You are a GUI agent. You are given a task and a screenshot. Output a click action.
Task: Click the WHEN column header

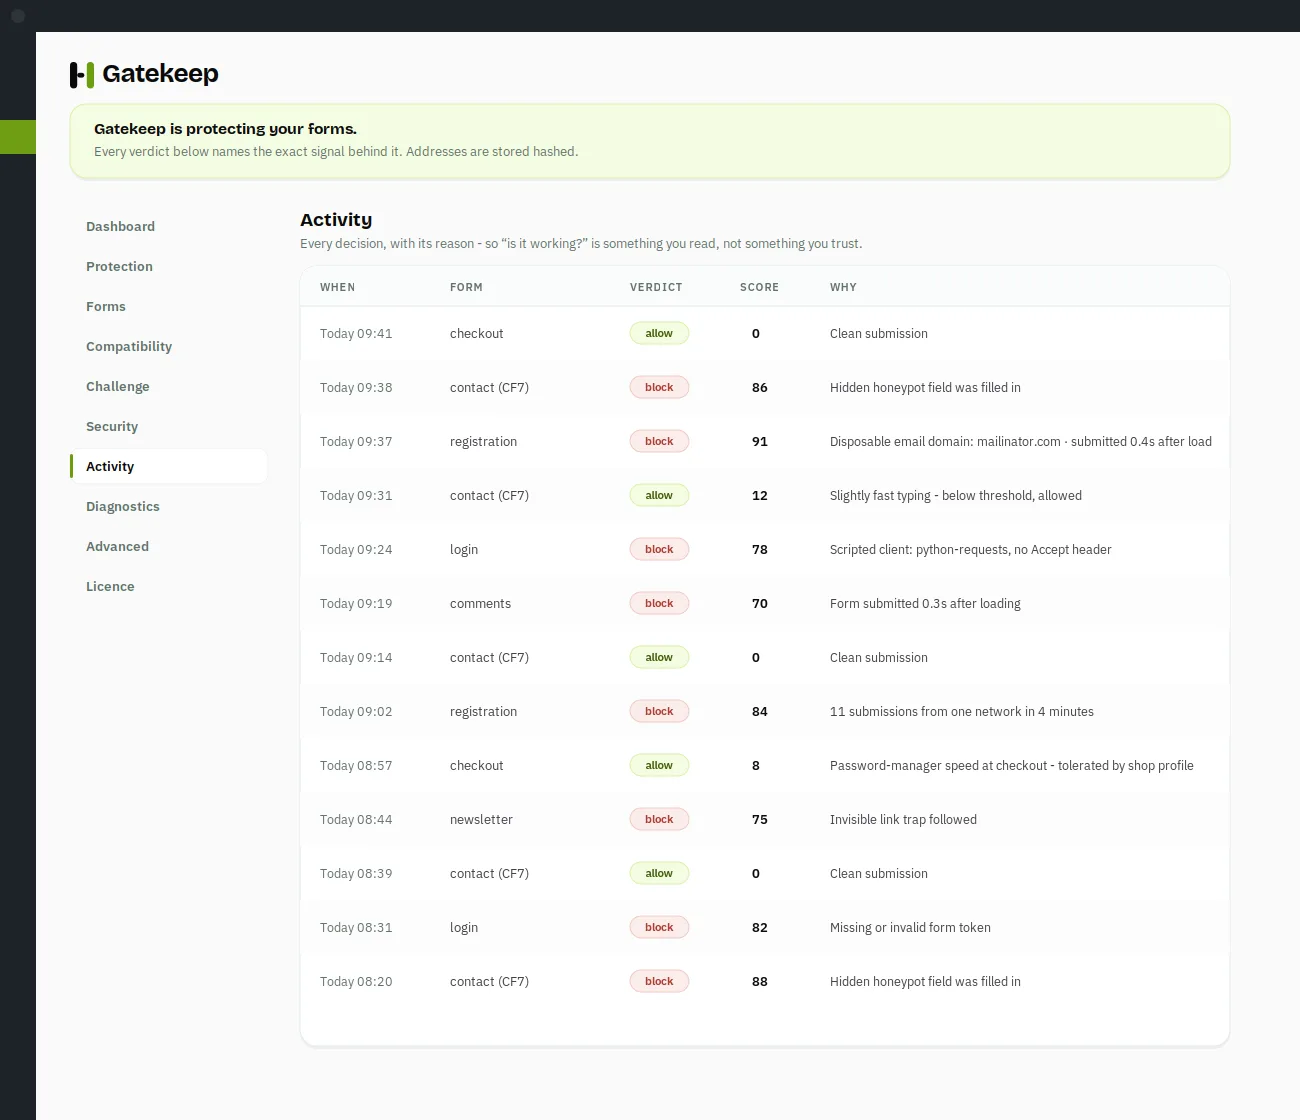pyautogui.click(x=337, y=287)
